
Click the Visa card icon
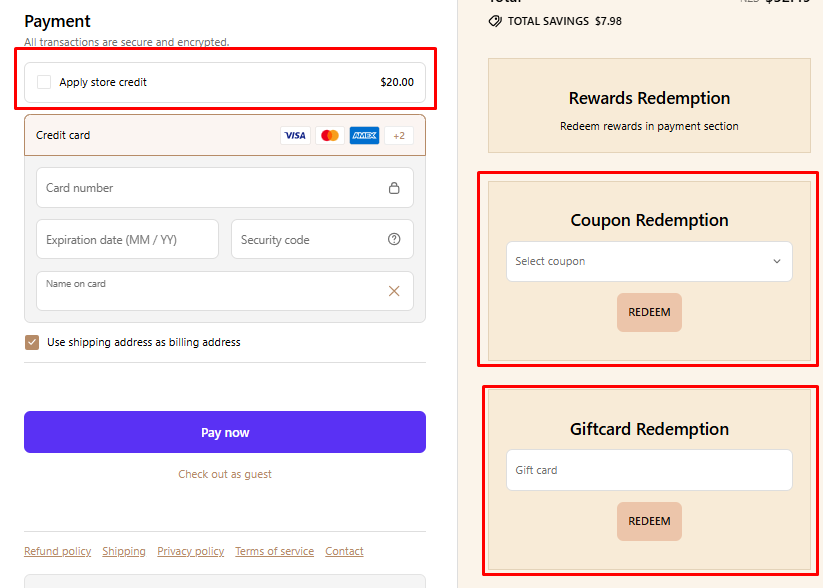pyautogui.click(x=295, y=136)
